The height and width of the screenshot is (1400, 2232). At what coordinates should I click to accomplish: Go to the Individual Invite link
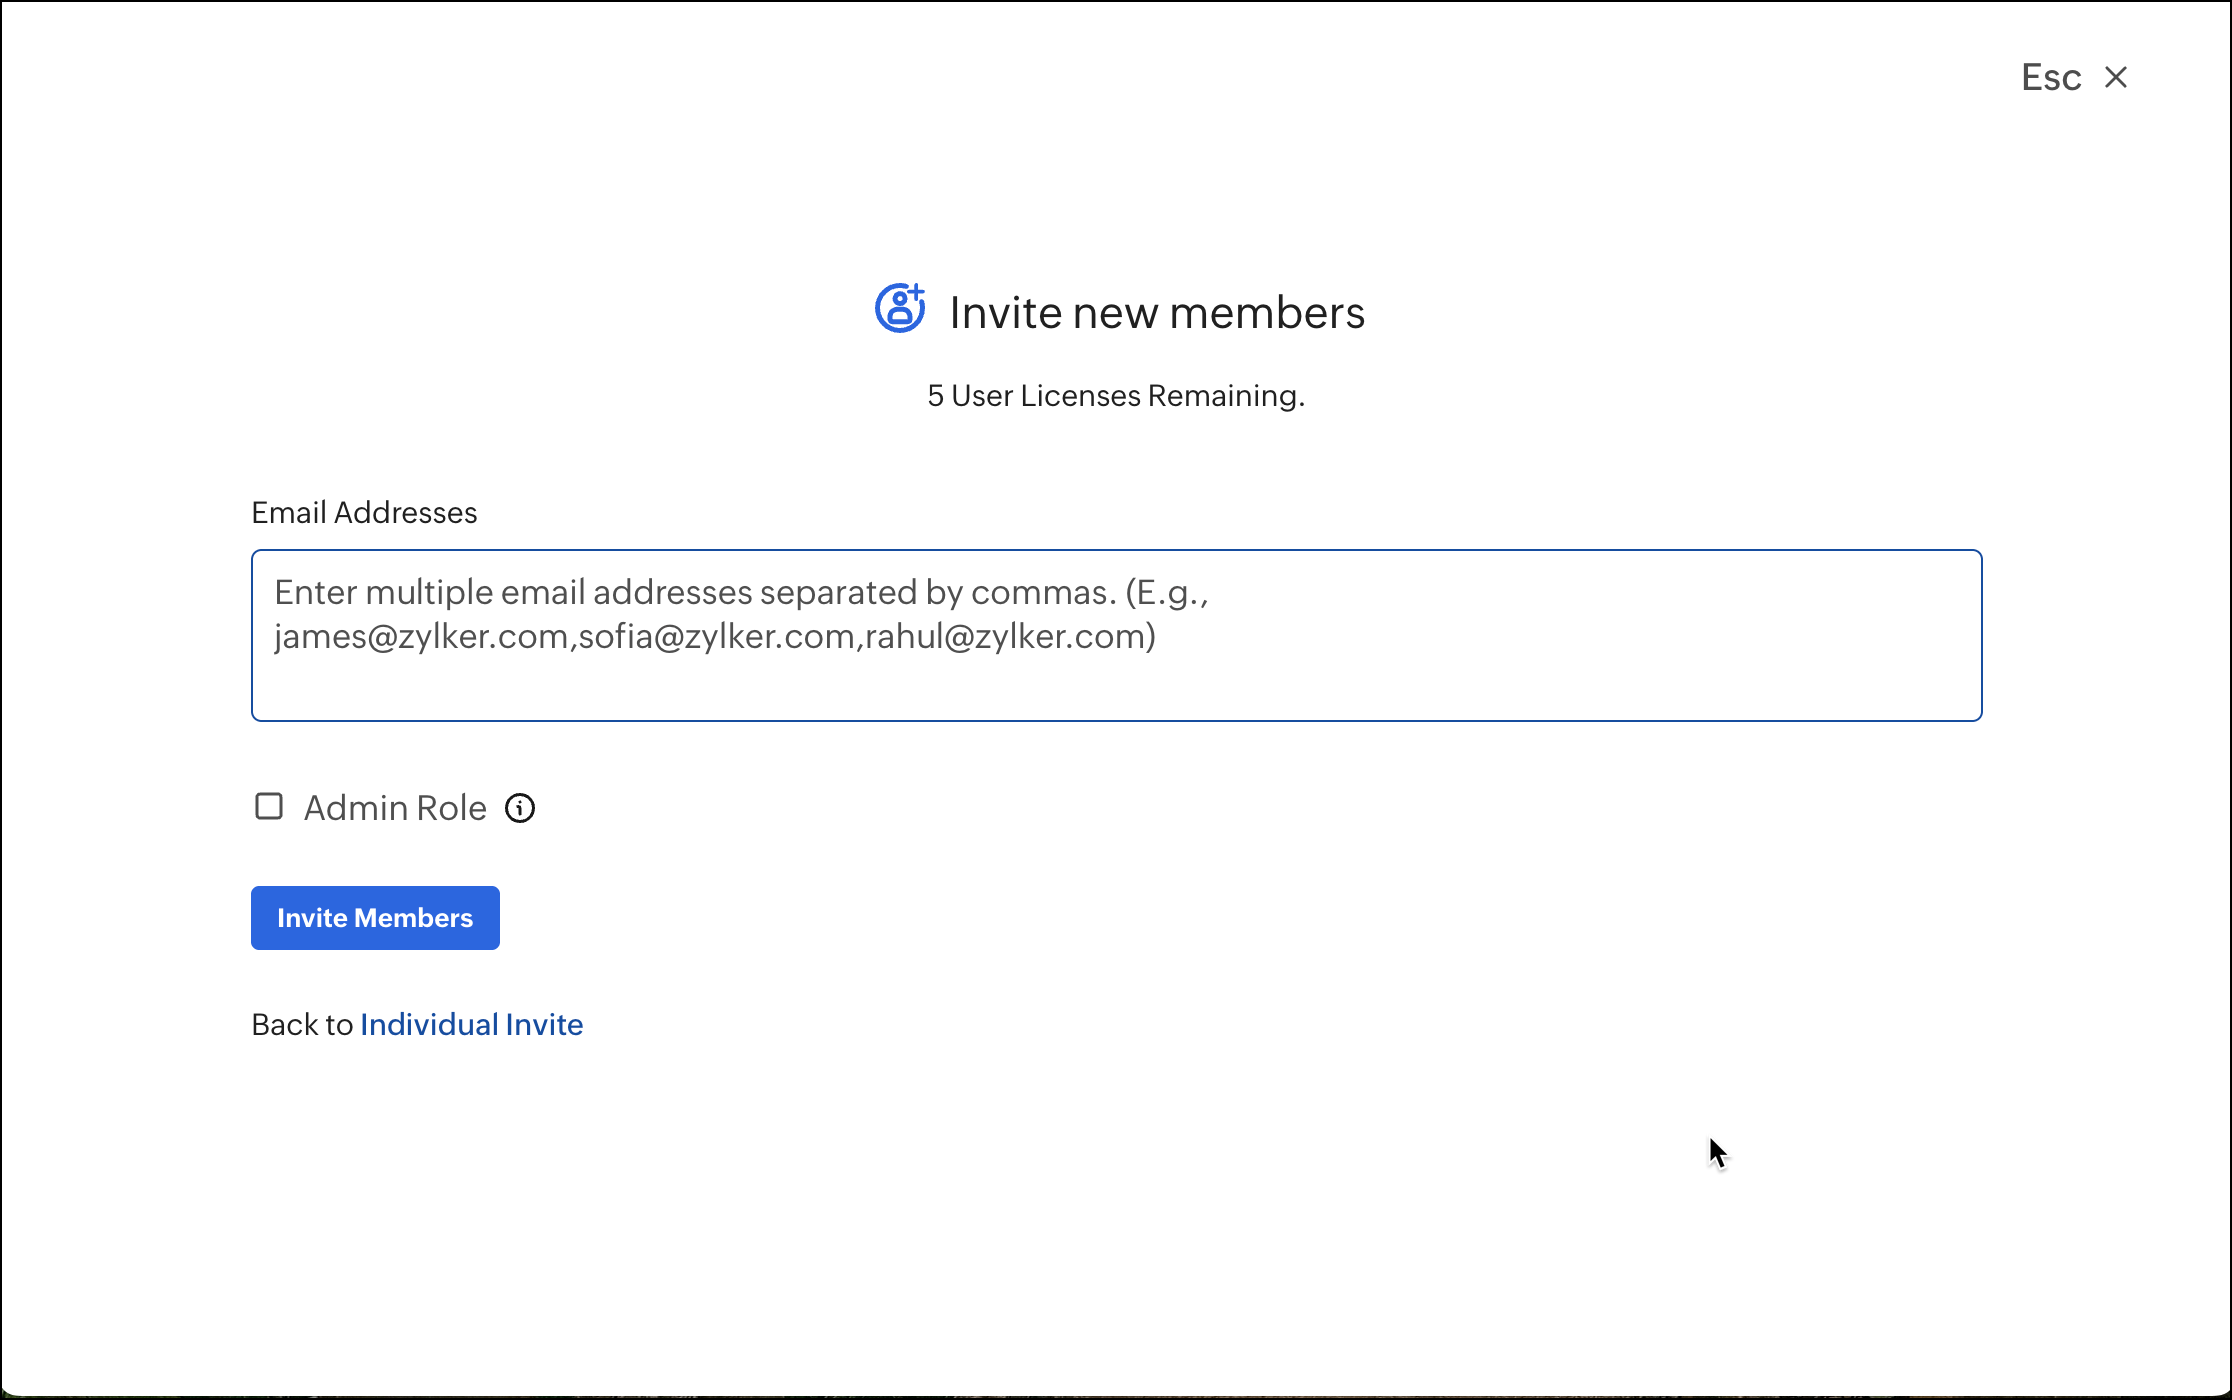click(471, 1024)
